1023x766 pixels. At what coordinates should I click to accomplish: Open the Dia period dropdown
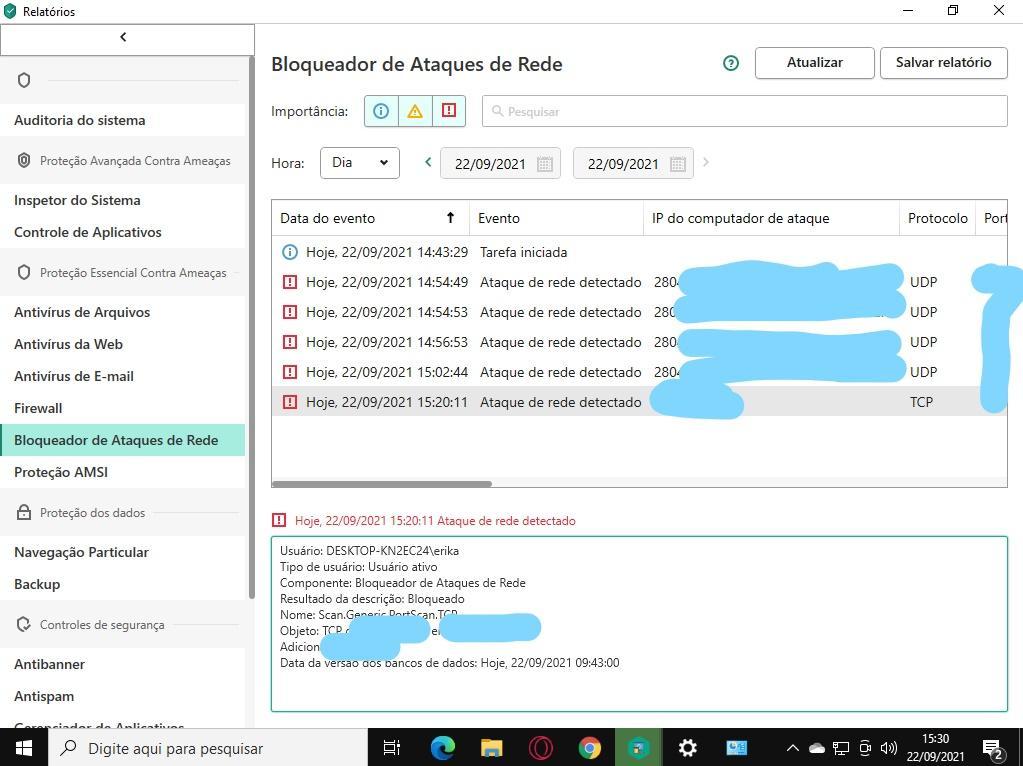coord(359,163)
